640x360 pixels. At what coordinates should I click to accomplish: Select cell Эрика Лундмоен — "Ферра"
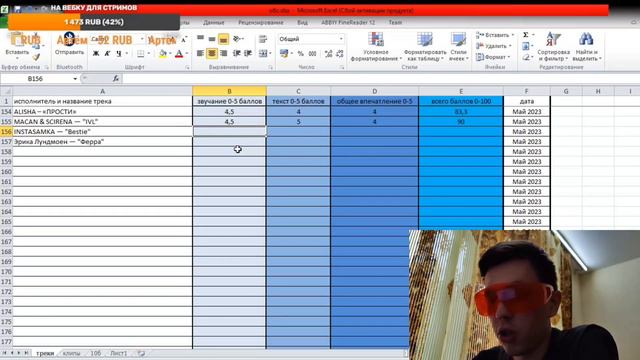tap(102, 142)
